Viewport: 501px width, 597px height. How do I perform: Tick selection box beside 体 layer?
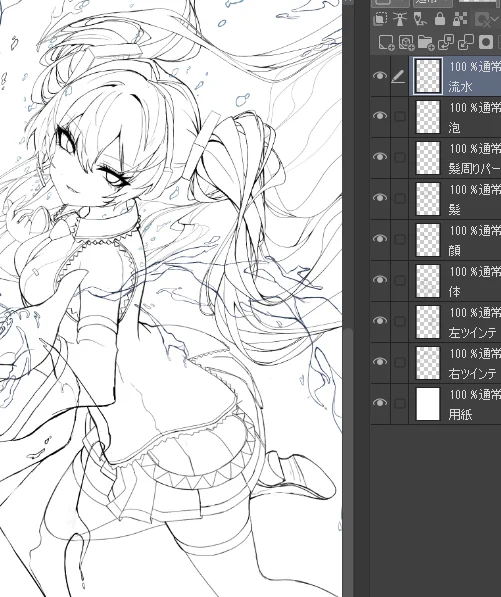[x=399, y=281]
